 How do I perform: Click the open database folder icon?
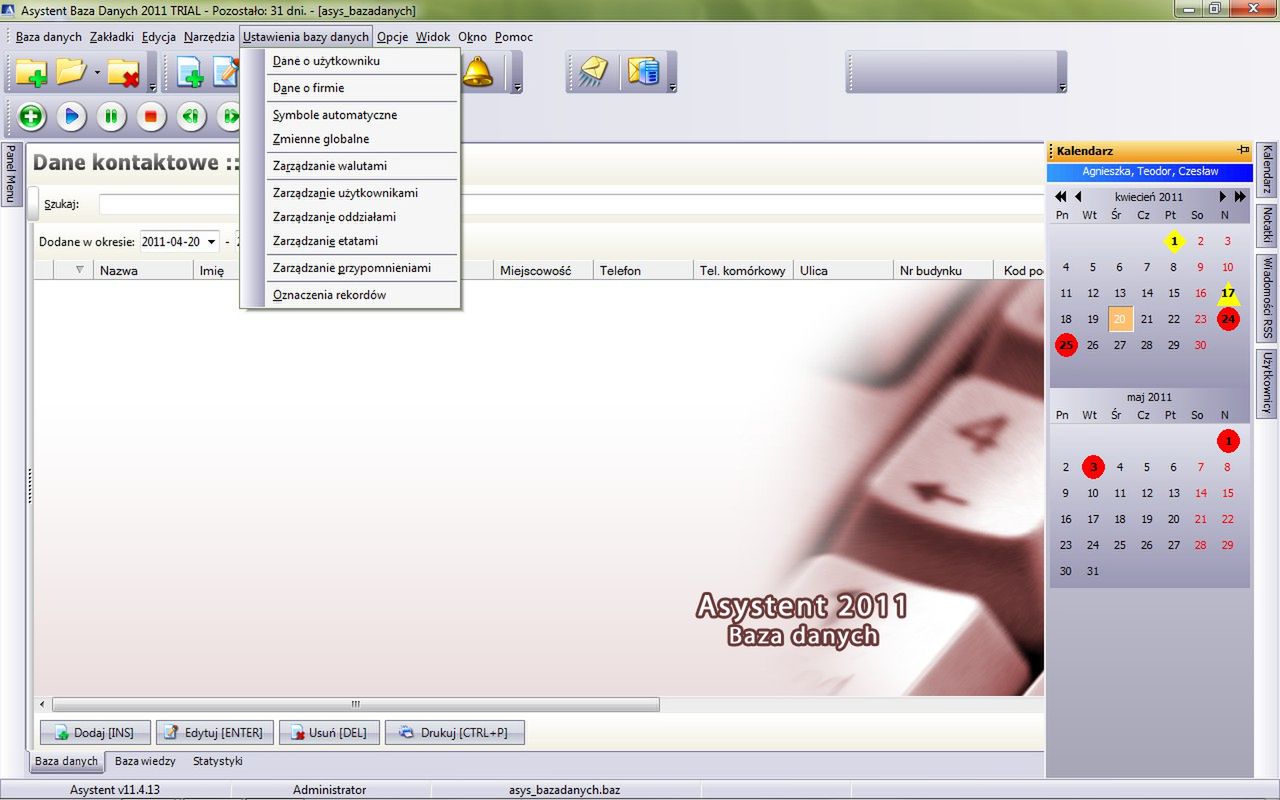coord(71,72)
